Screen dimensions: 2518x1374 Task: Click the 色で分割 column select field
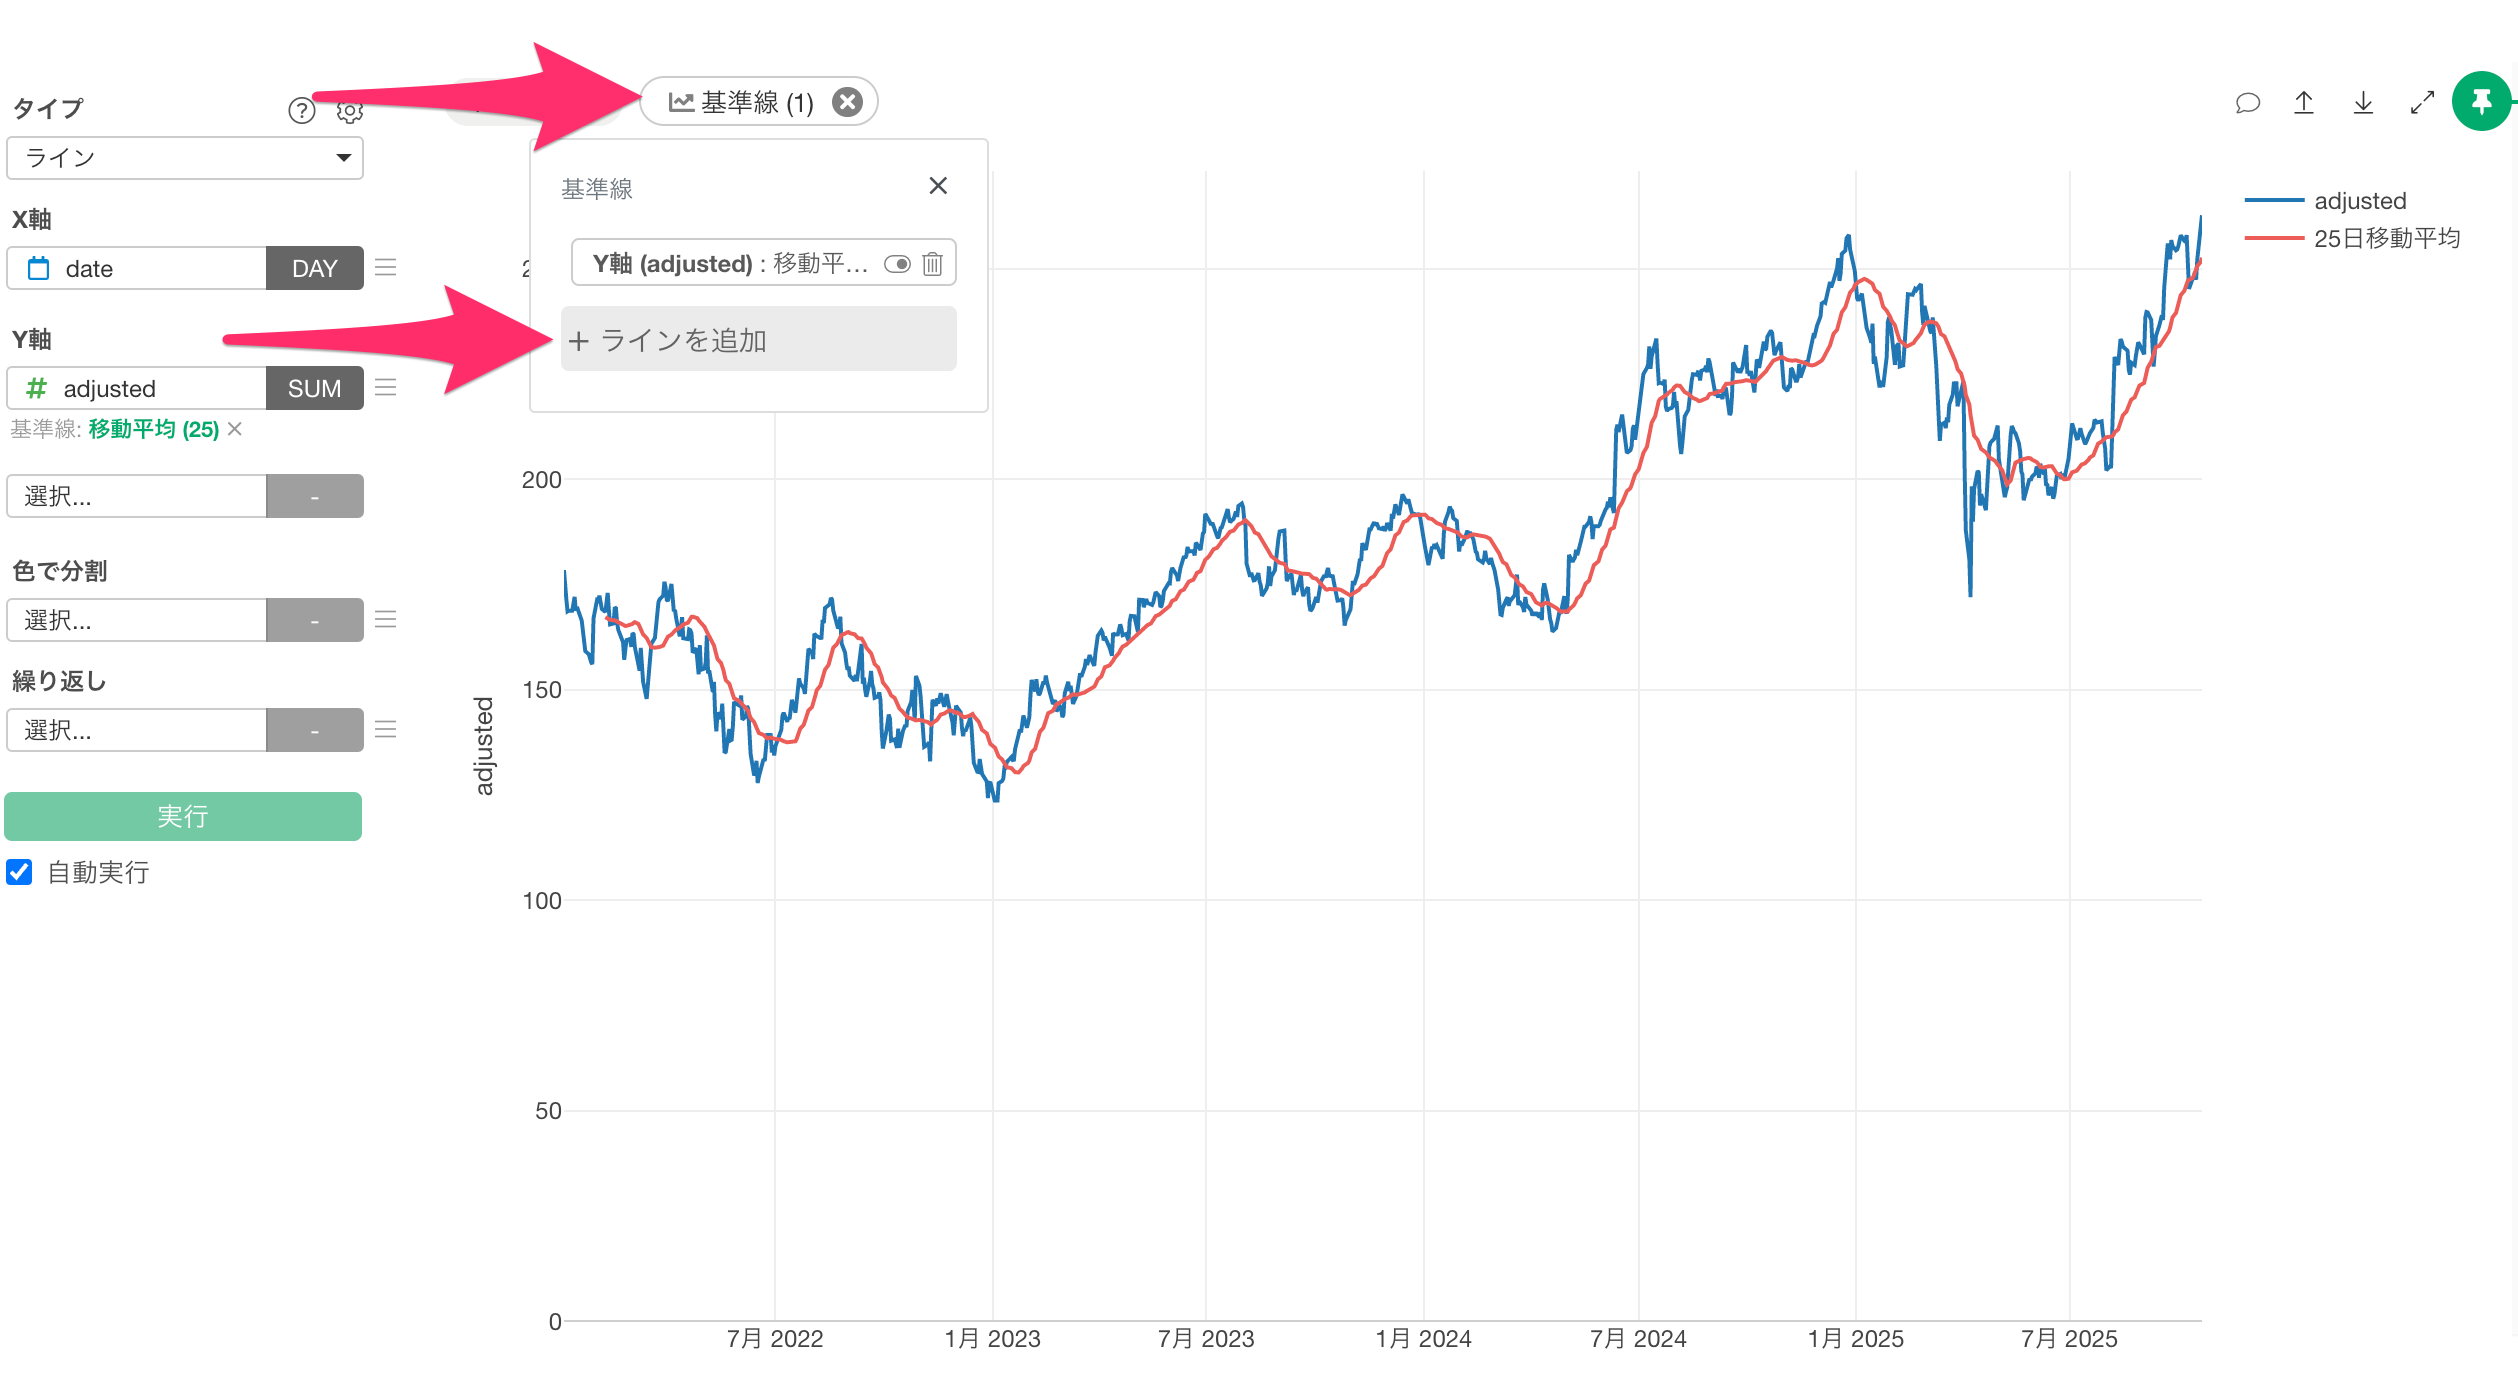pyautogui.click(x=137, y=620)
